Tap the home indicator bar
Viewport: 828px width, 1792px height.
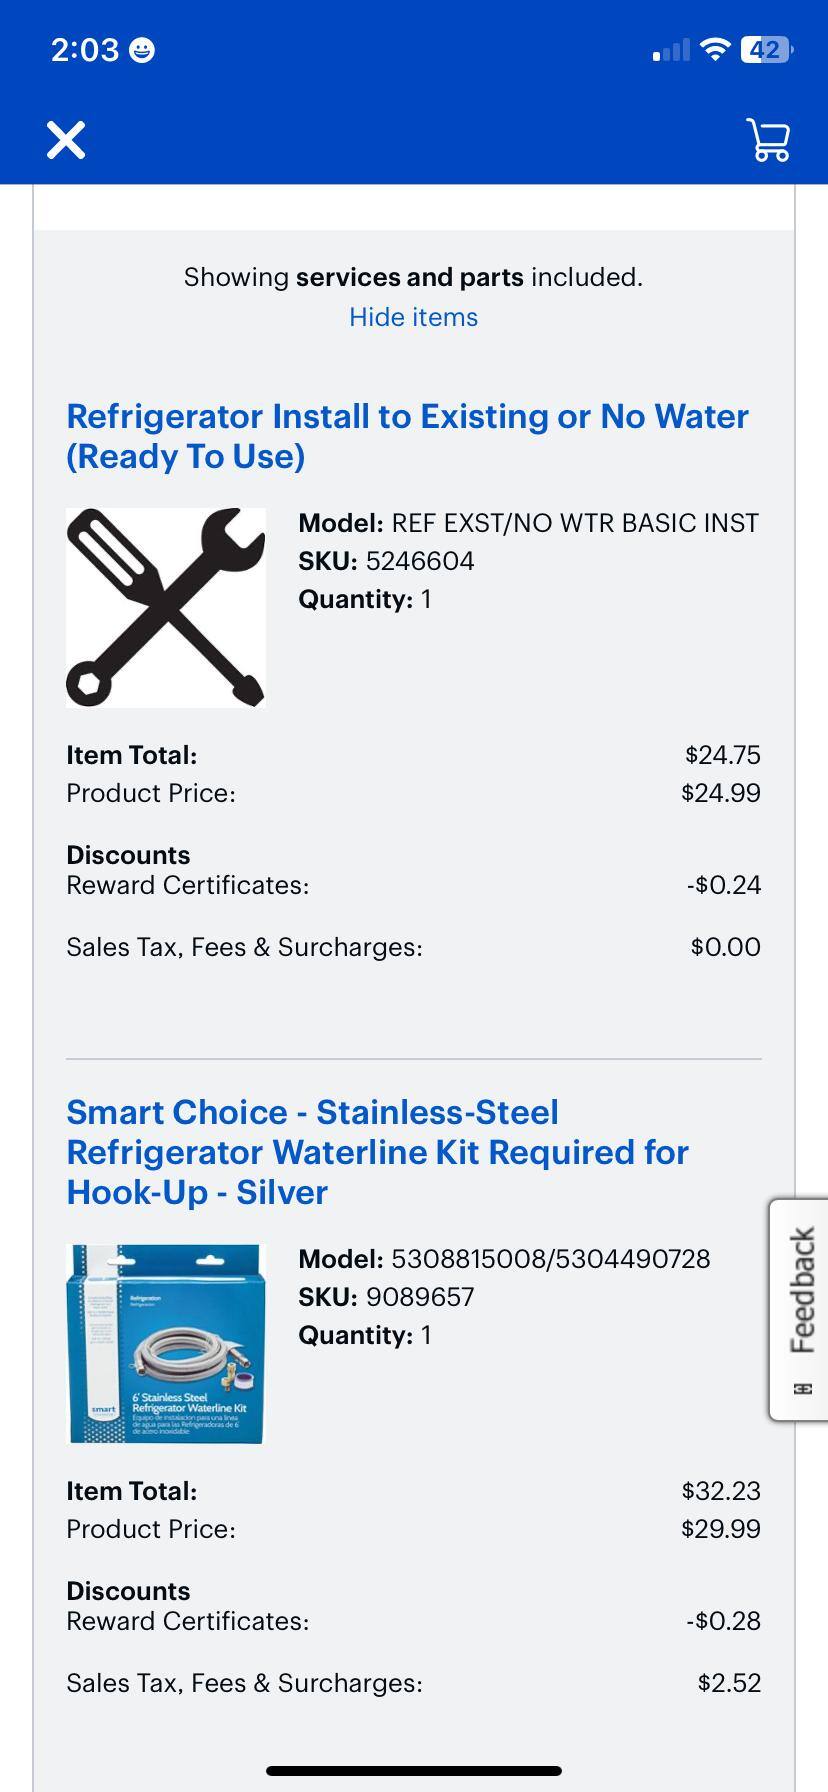[414, 1771]
